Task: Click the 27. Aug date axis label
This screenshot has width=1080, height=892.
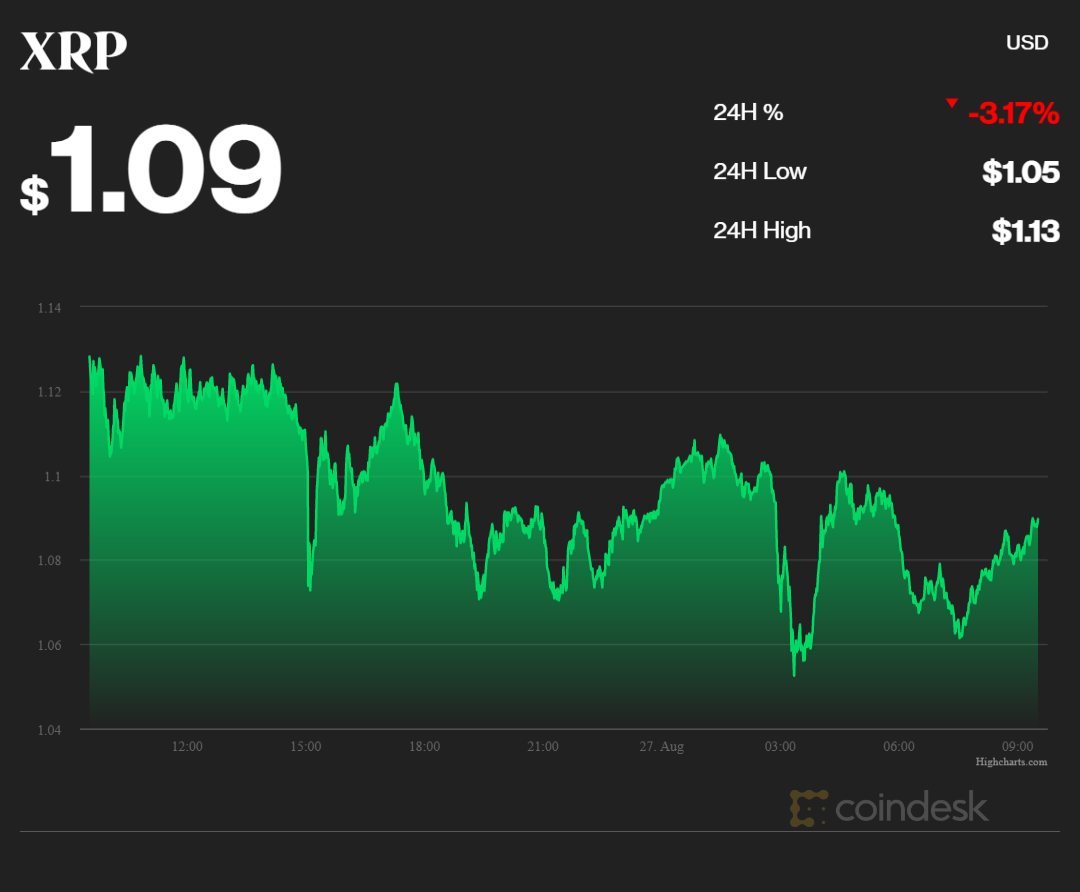Action: click(662, 747)
